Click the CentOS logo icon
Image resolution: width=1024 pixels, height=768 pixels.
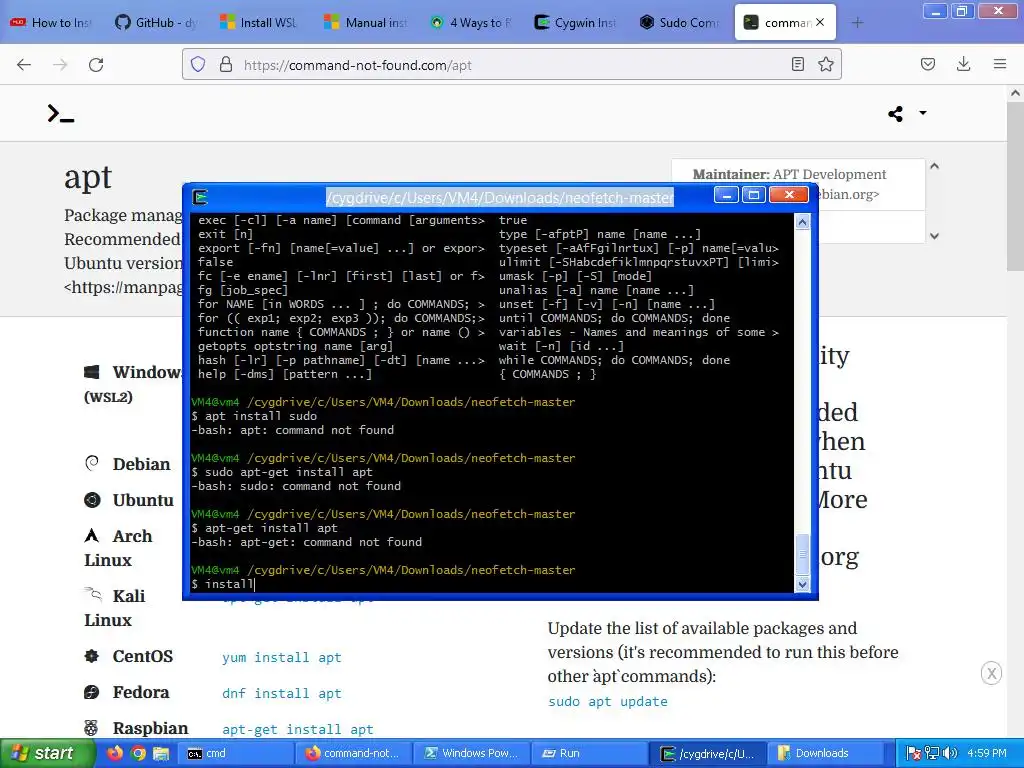pyautogui.click(x=91, y=656)
